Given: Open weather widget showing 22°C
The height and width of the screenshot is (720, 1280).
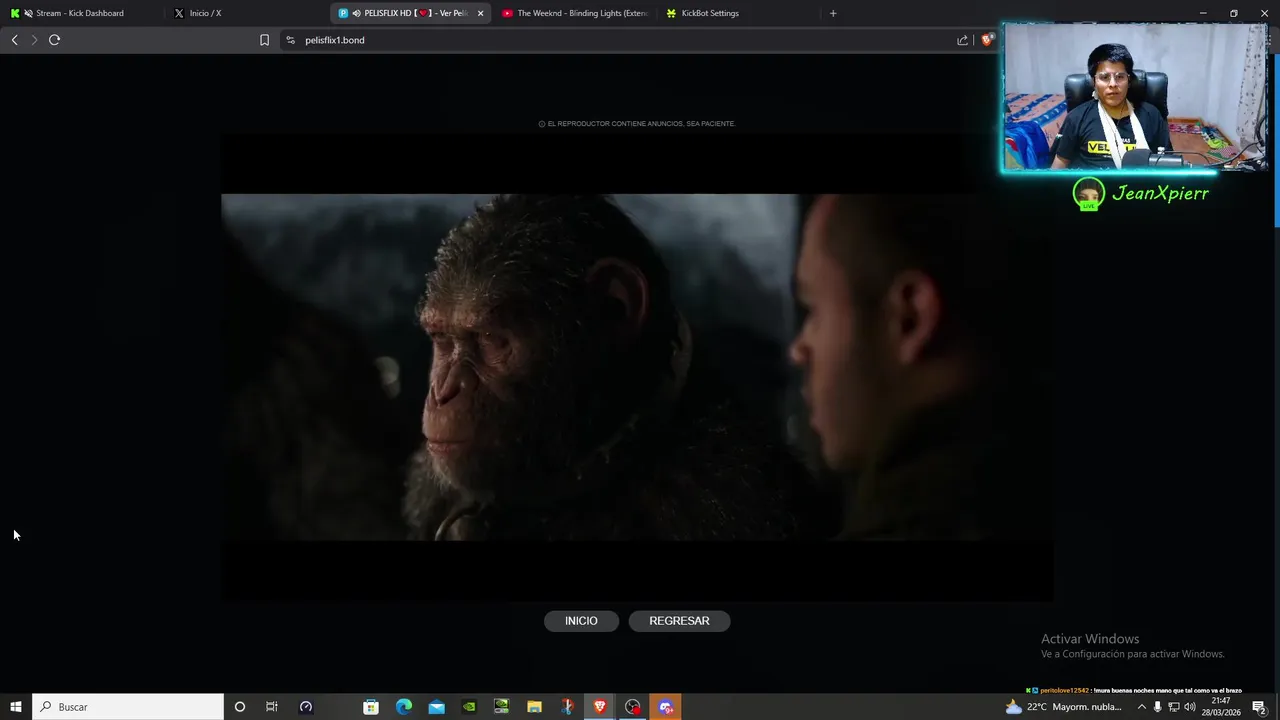Looking at the screenshot, I should [x=1066, y=707].
